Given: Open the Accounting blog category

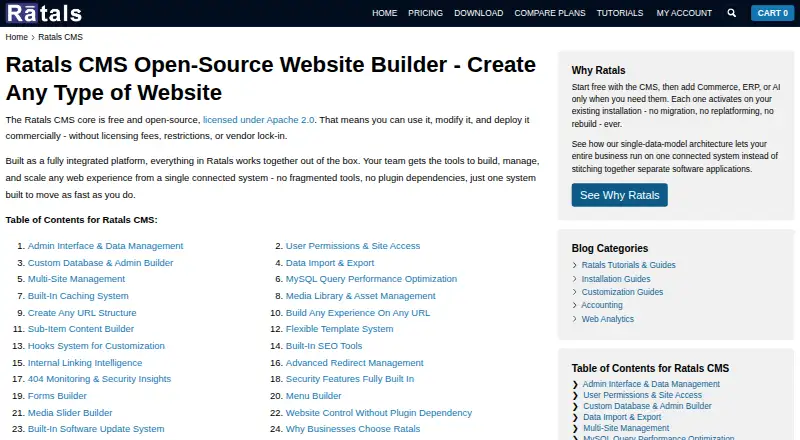Looking at the screenshot, I should 602,305.
